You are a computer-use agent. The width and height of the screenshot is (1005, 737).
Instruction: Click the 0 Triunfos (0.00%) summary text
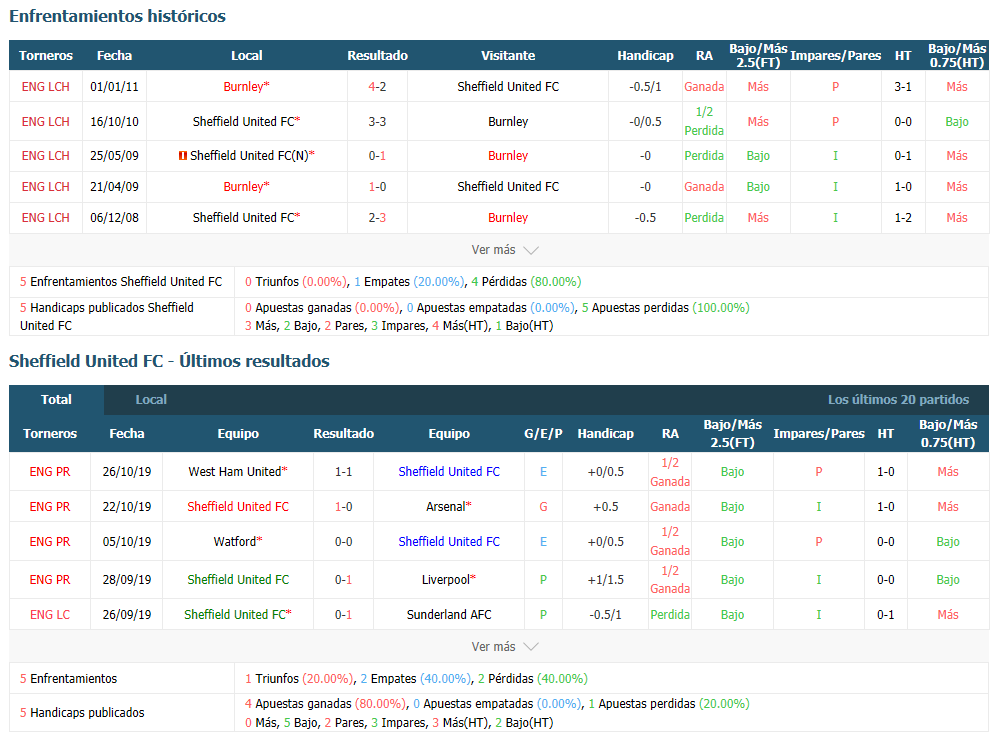295,282
